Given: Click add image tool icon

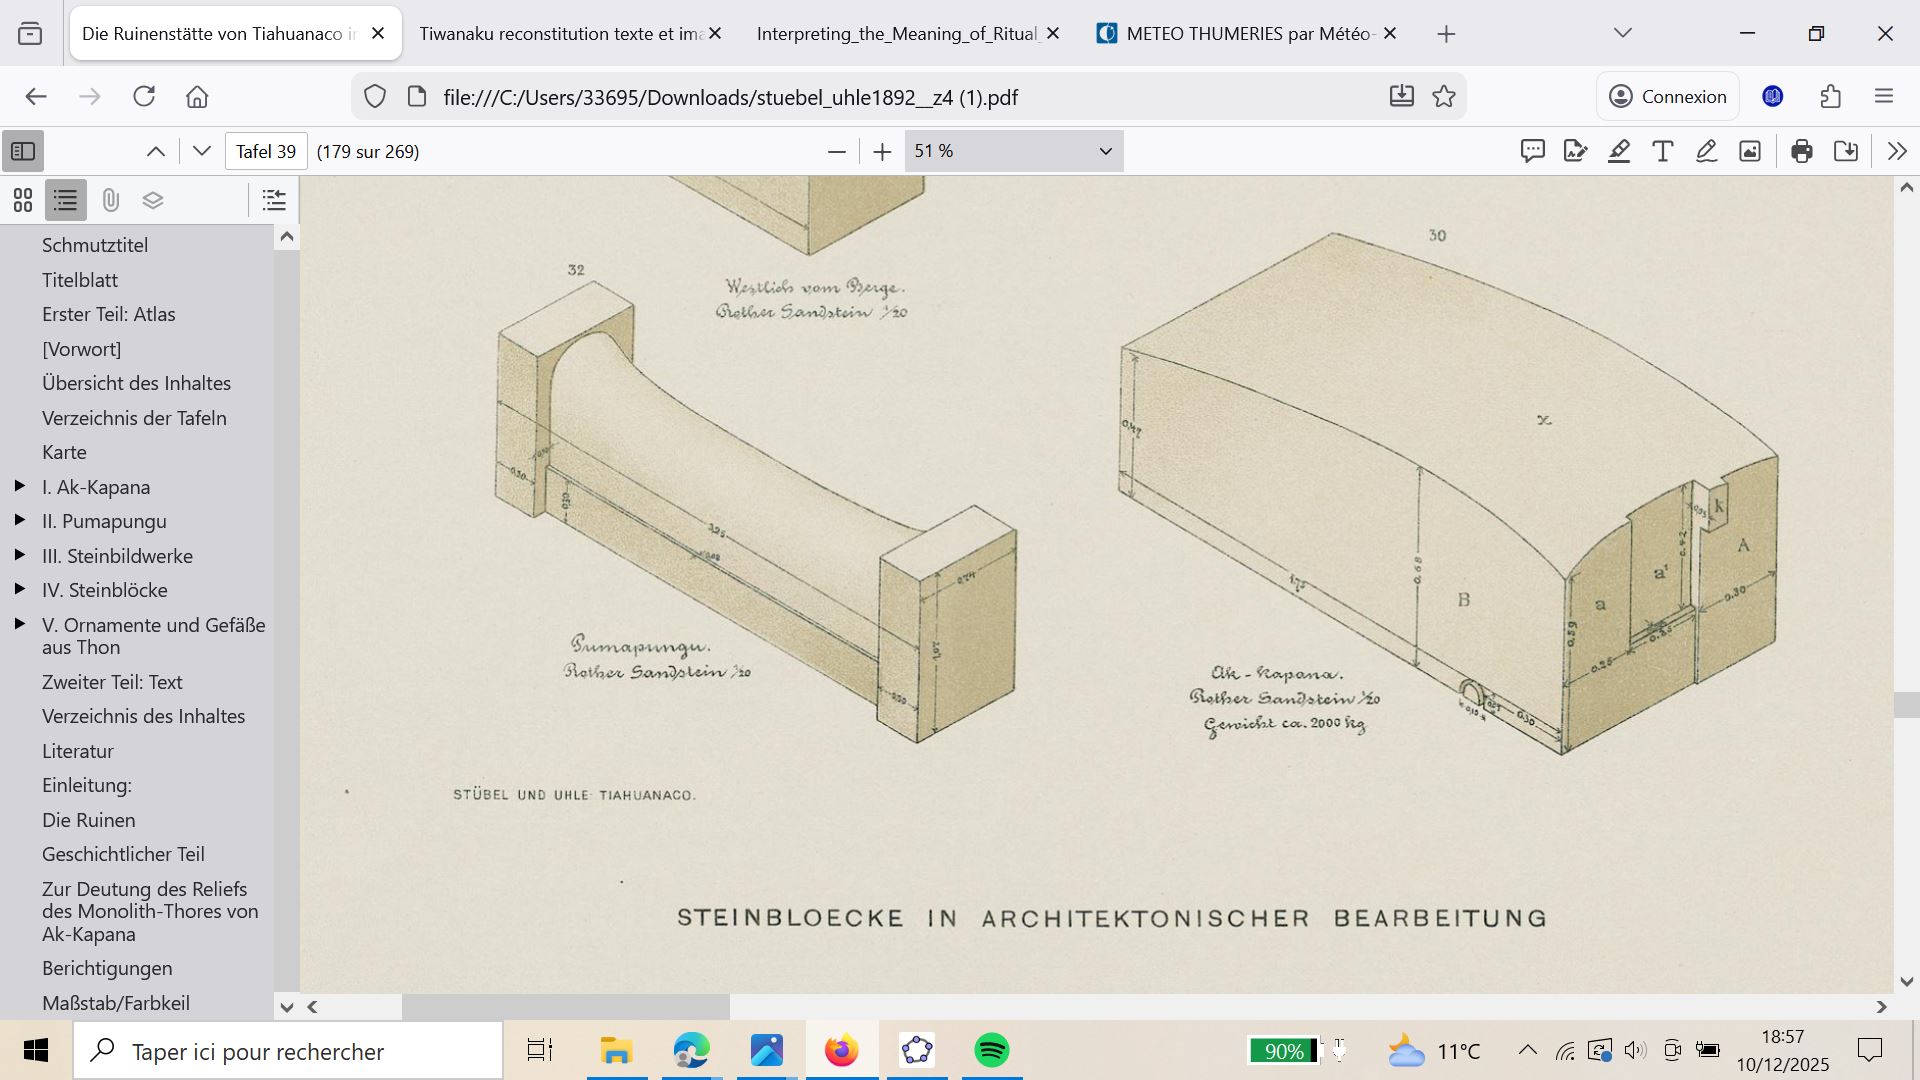Looking at the screenshot, I should coord(1750,151).
